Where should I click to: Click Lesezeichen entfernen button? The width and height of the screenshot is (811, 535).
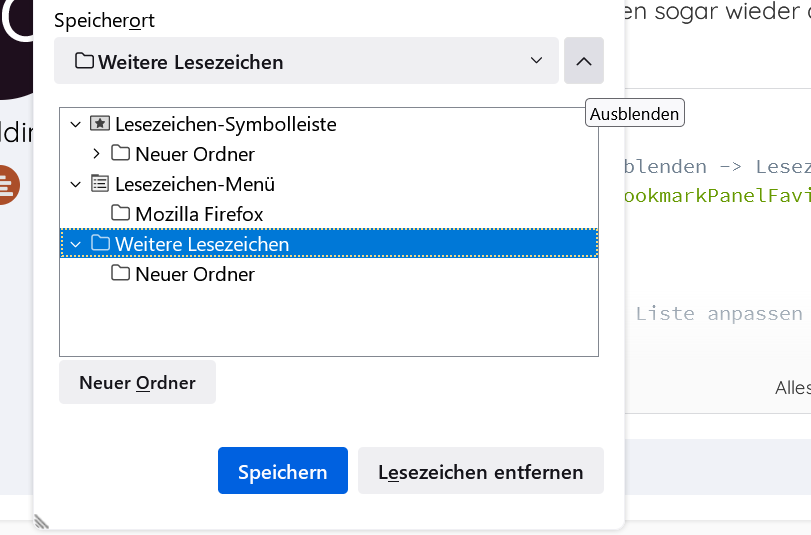pos(480,471)
